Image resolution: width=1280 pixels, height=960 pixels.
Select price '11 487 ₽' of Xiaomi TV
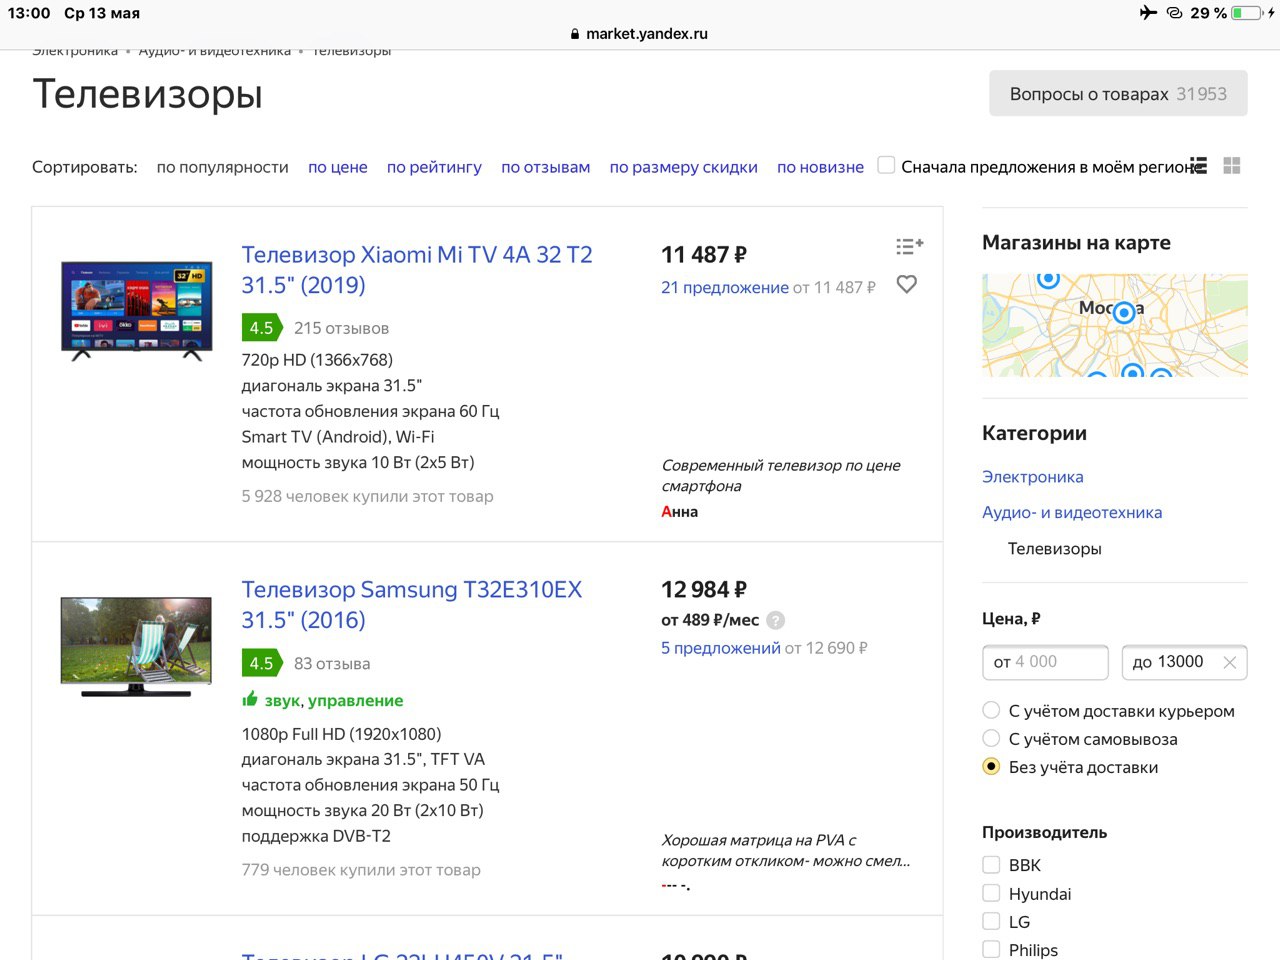pos(704,255)
